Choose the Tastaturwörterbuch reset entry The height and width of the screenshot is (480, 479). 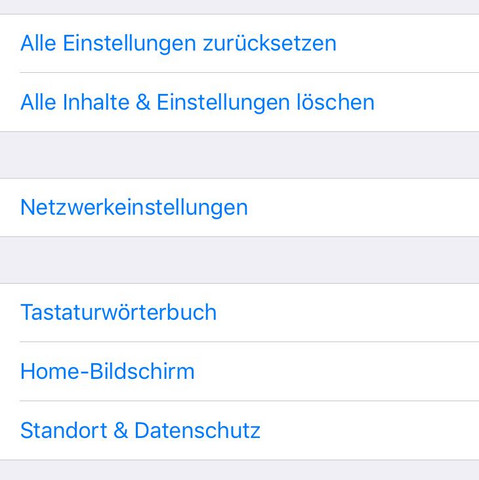239,313
